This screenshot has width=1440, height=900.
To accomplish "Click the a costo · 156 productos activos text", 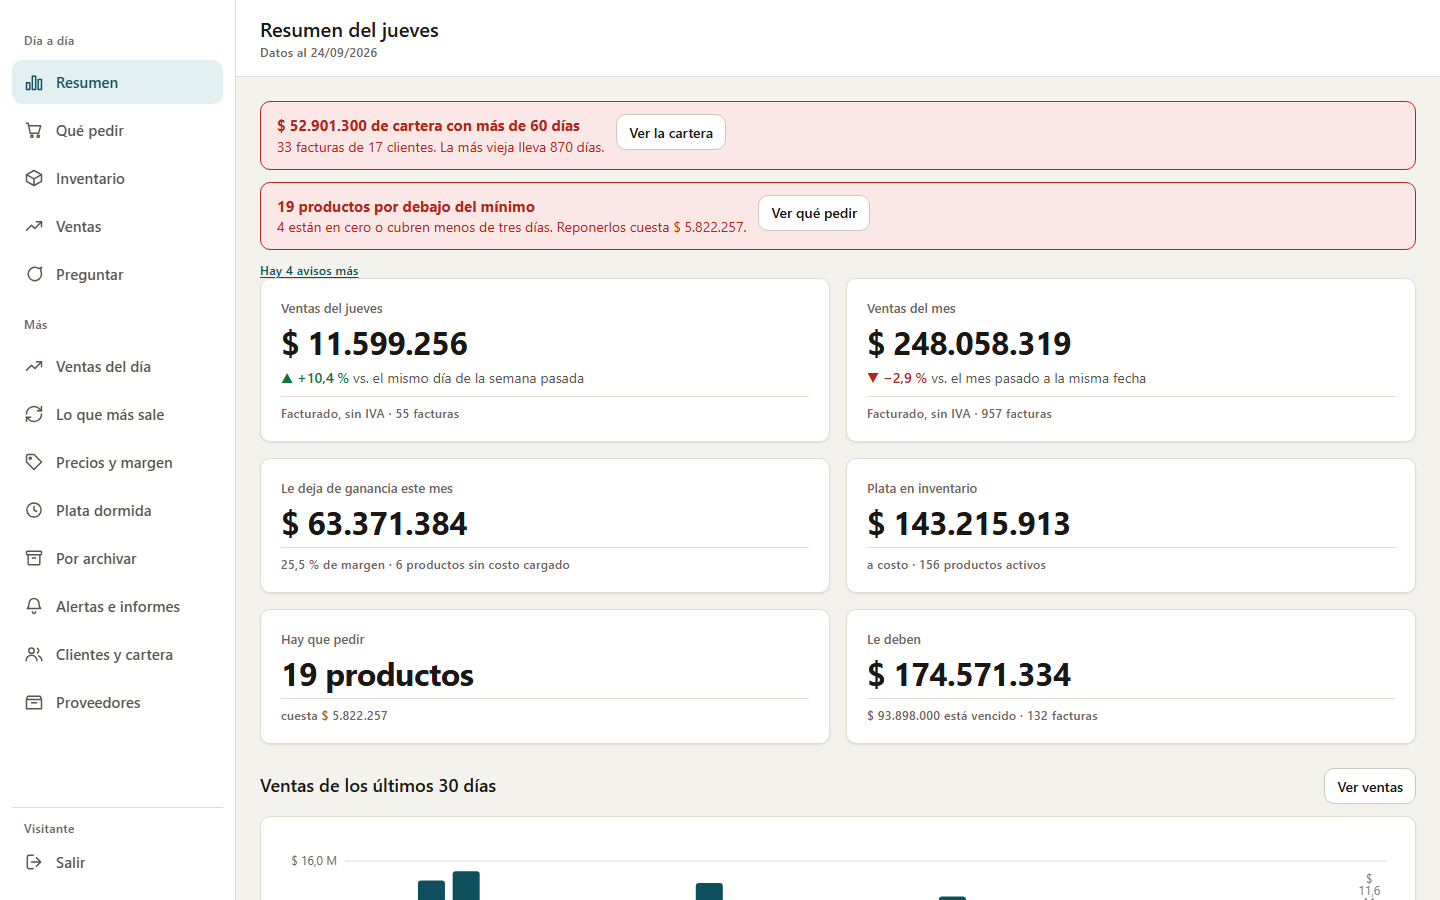I will (956, 565).
